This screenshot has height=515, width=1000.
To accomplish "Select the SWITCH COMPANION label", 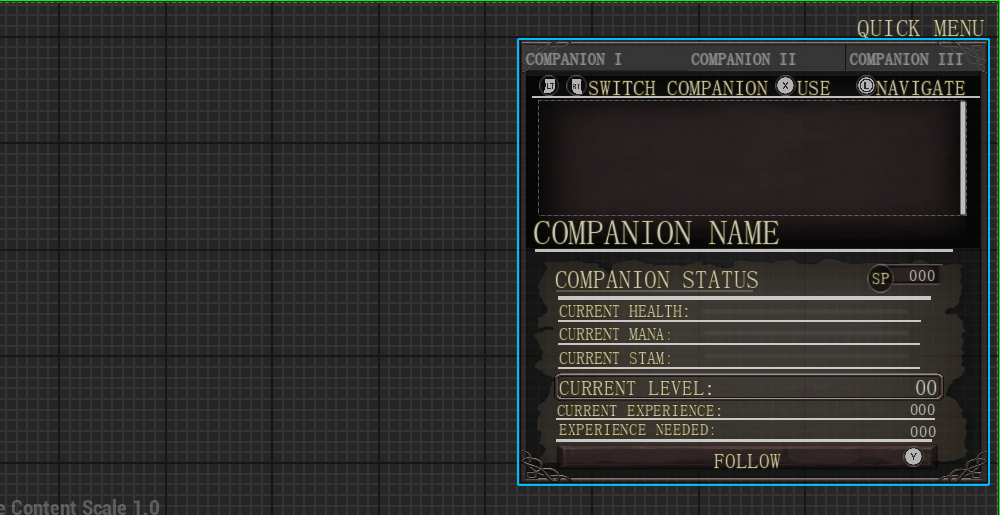I will tap(678, 88).
